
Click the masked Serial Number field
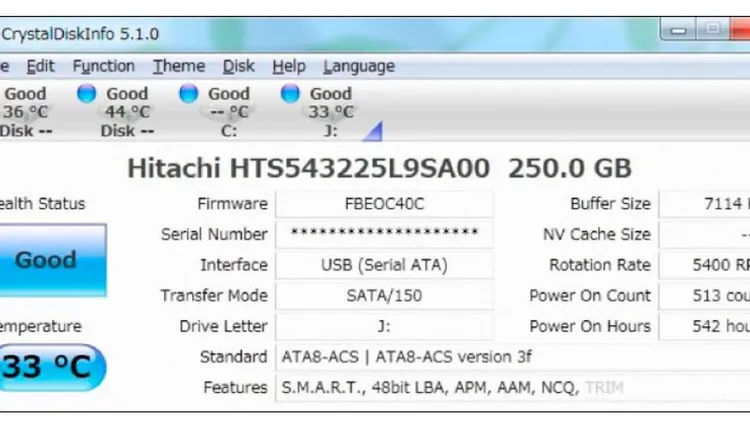click(x=385, y=234)
